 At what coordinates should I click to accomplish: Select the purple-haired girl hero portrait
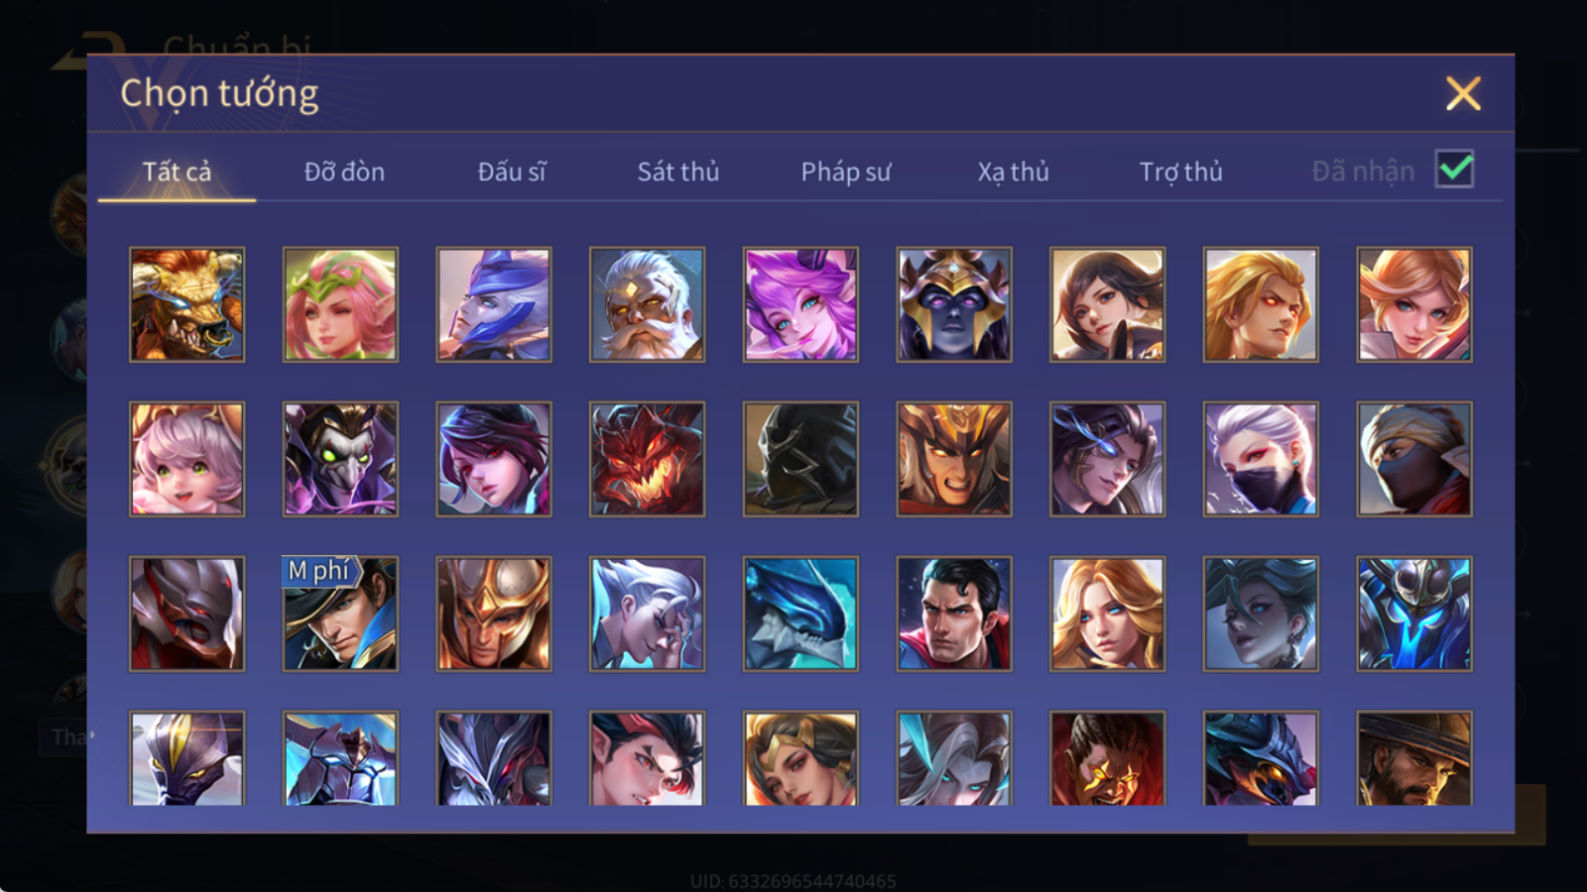801,305
